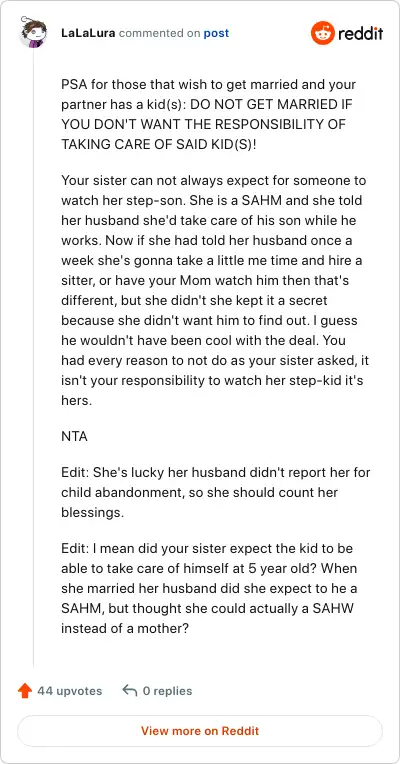Click the "commented on" gray text
Viewport: 400px width, 764px height.
click(159, 33)
